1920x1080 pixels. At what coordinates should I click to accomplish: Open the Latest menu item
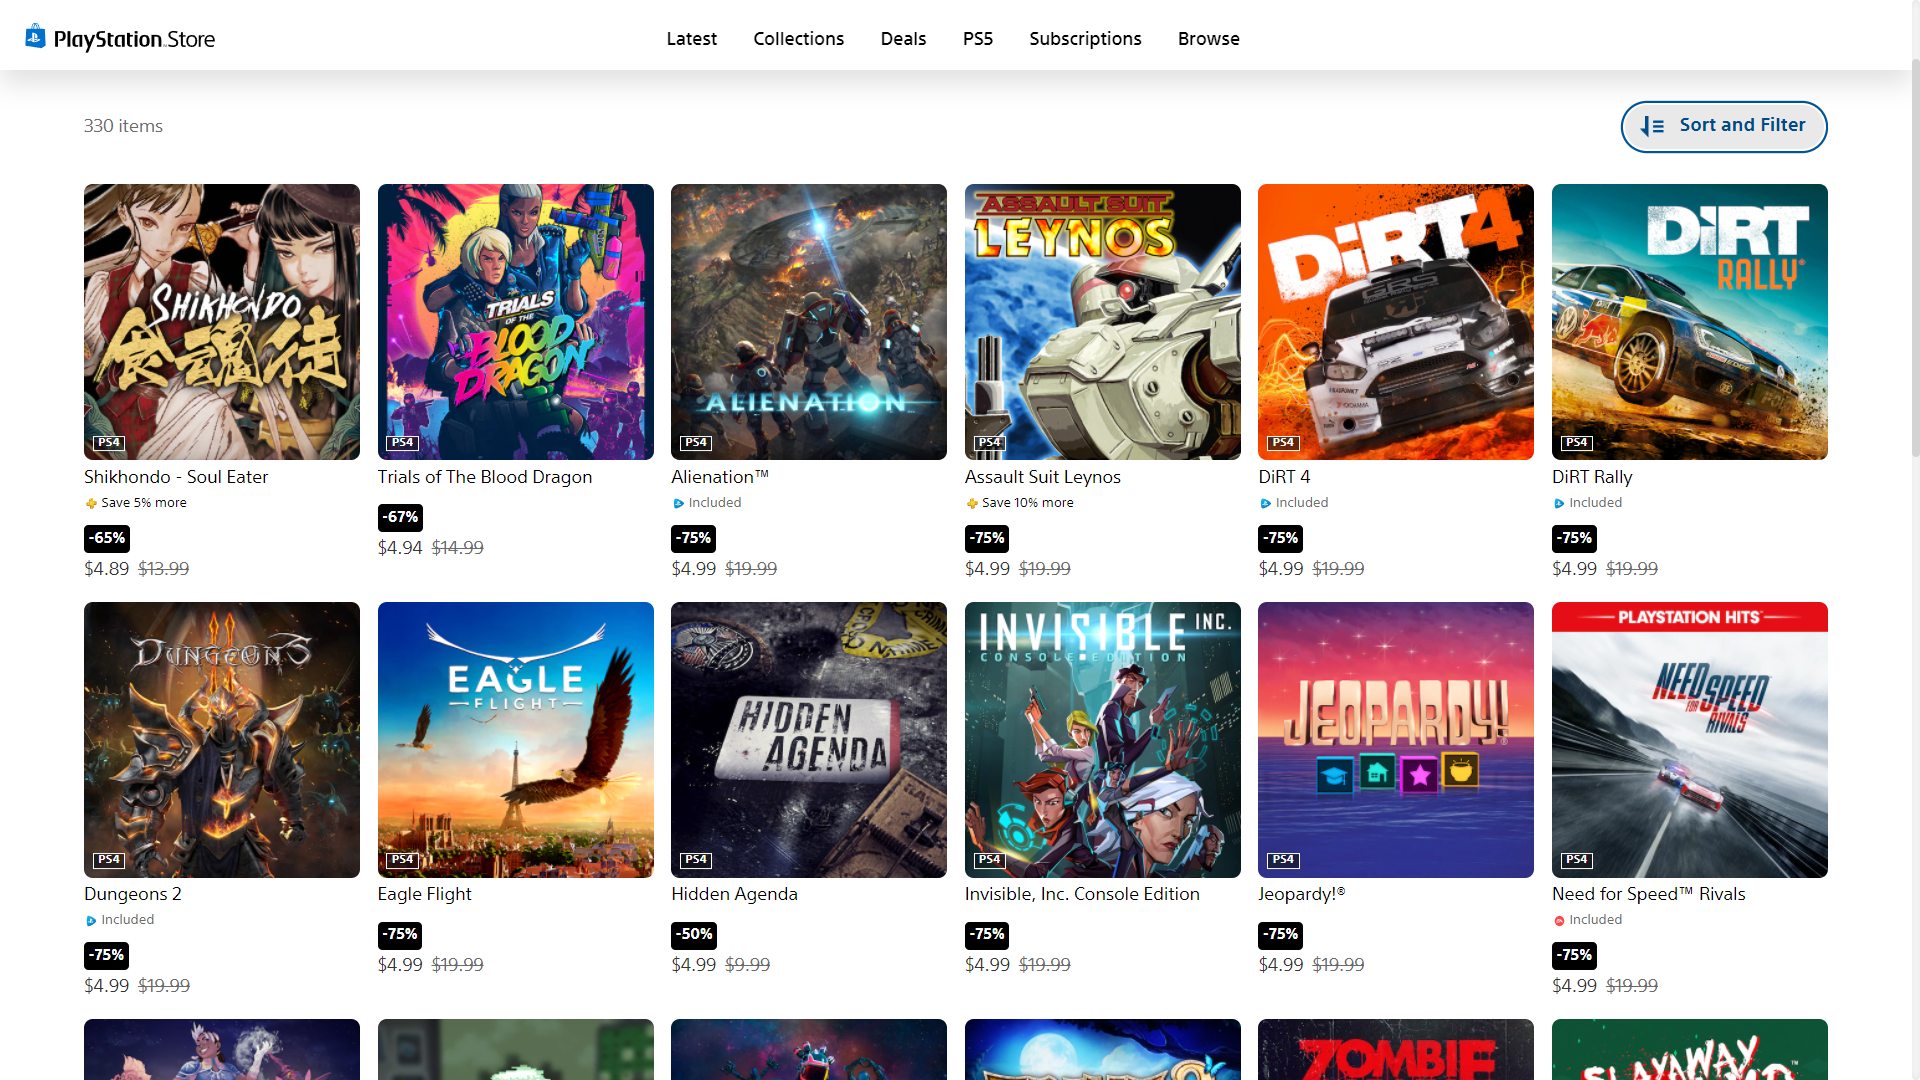coord(691,38)
